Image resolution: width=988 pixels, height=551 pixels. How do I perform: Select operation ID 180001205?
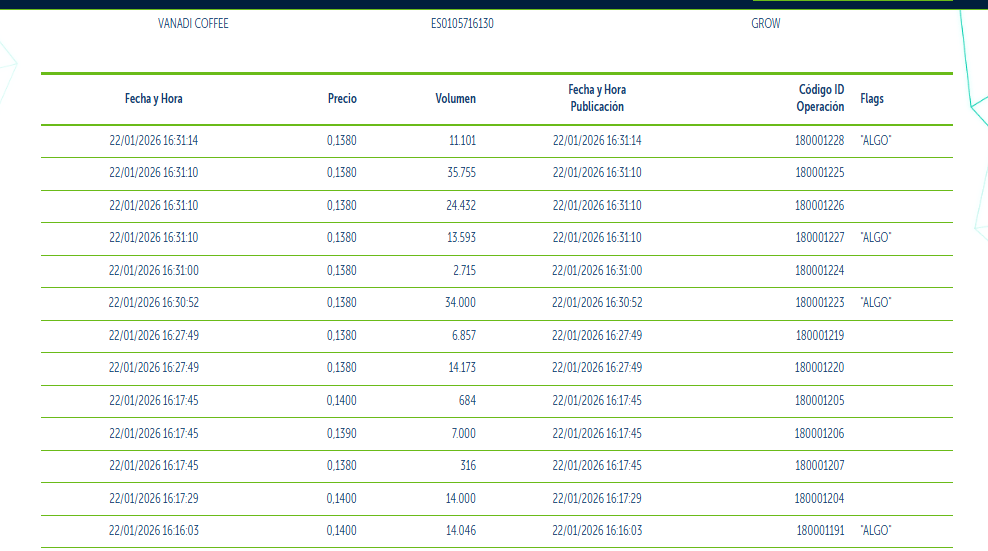[x=819, y=400]
